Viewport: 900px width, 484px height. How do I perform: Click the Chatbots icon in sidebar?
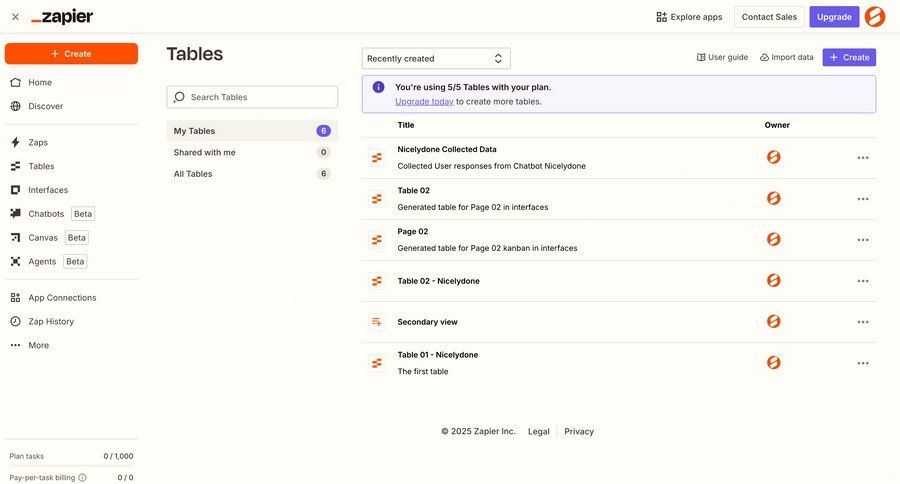coord(15,214)
